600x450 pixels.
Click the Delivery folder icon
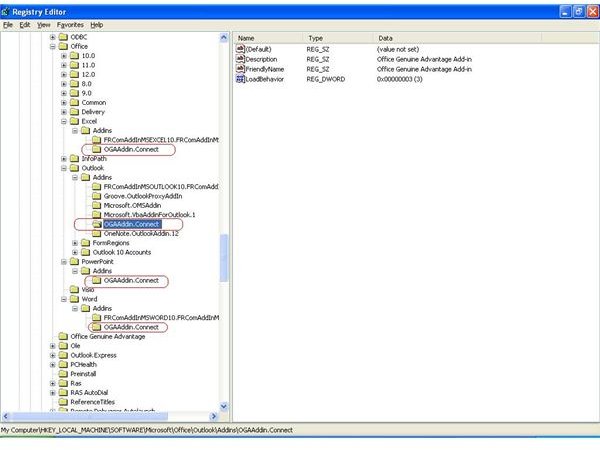tap(74, 112)
